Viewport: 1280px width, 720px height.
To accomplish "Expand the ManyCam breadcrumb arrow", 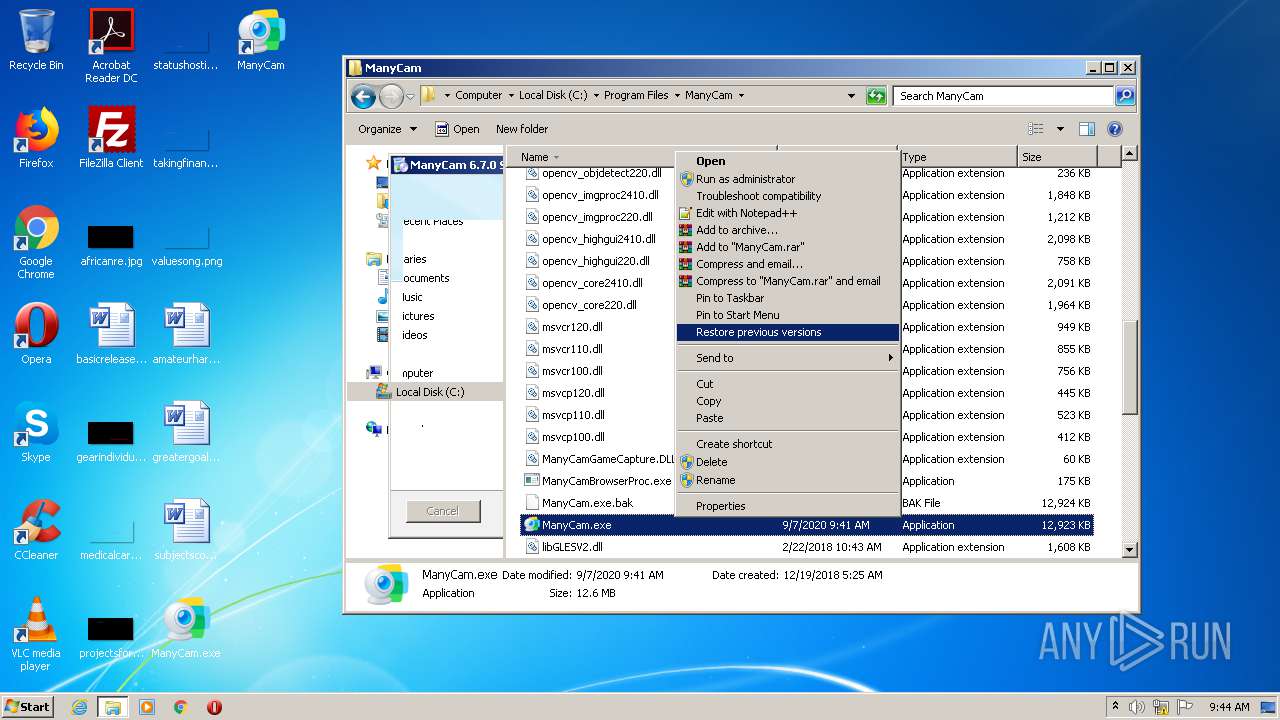I will point(741,96).
